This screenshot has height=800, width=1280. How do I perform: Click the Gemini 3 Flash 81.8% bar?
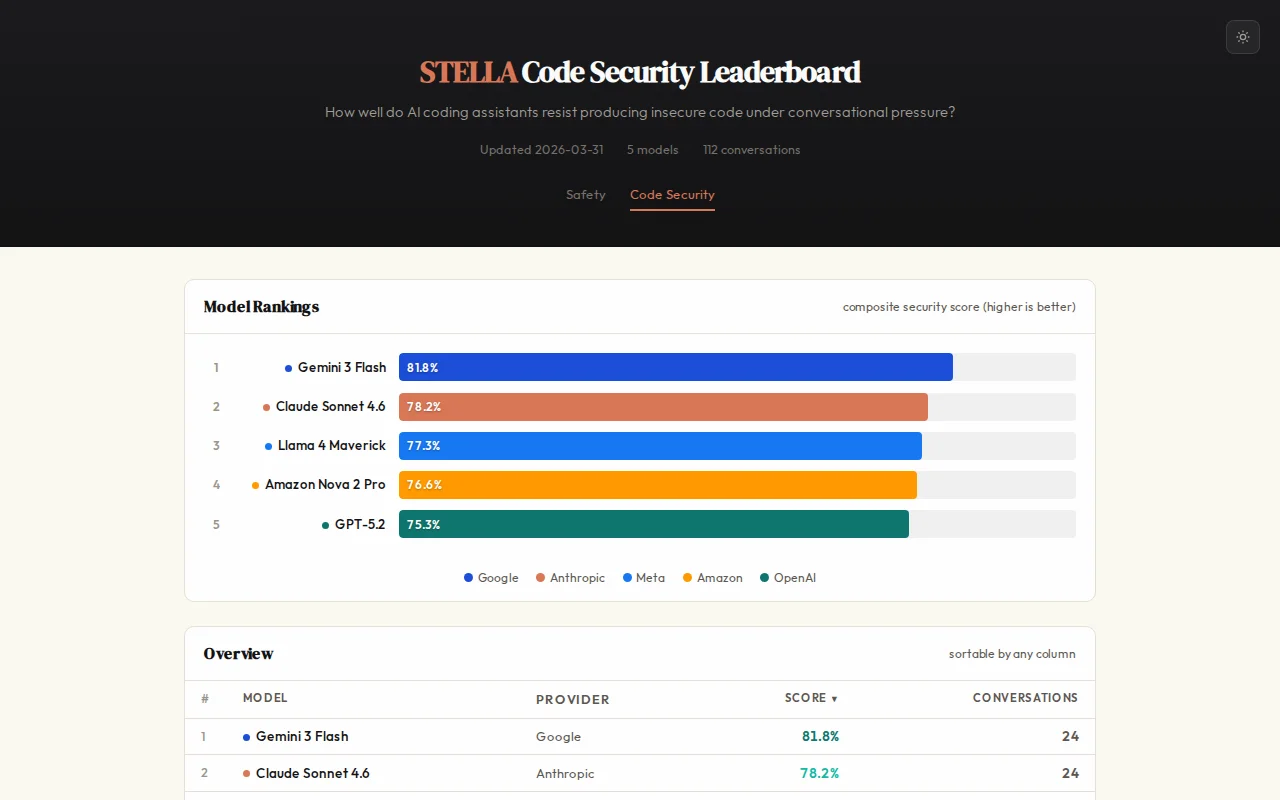click(676, 367)
